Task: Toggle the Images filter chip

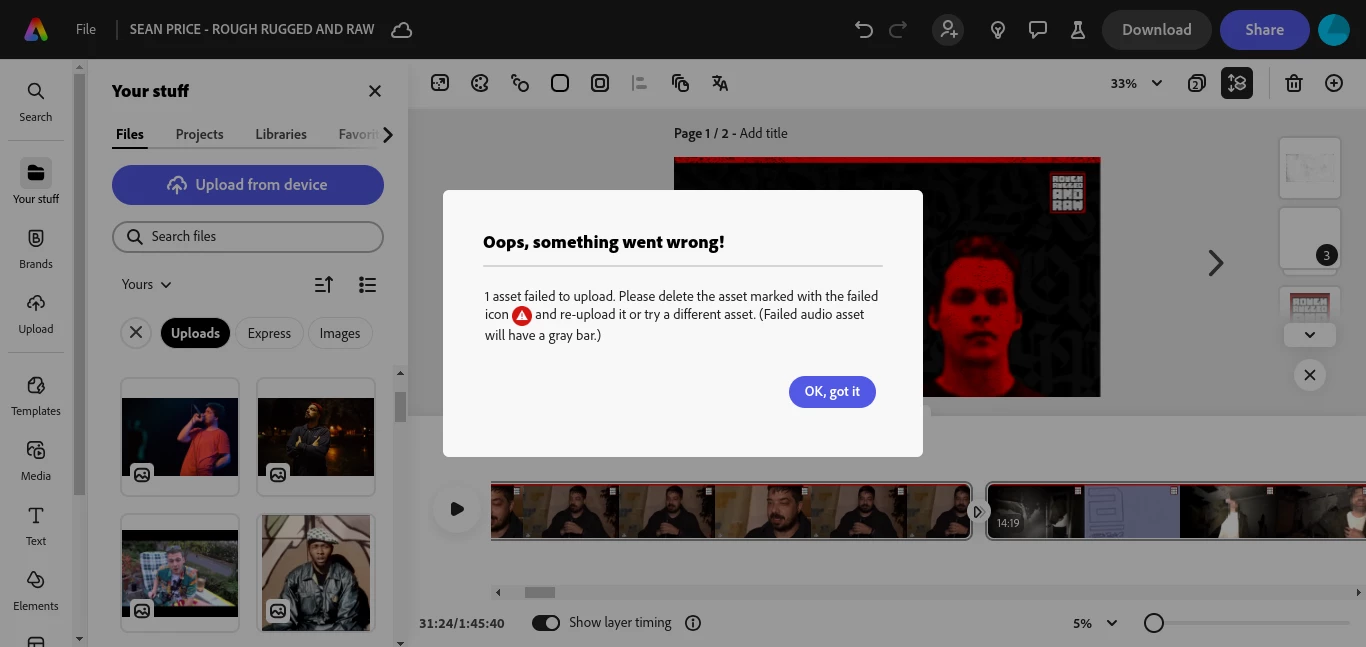Action: coord(340,333)
